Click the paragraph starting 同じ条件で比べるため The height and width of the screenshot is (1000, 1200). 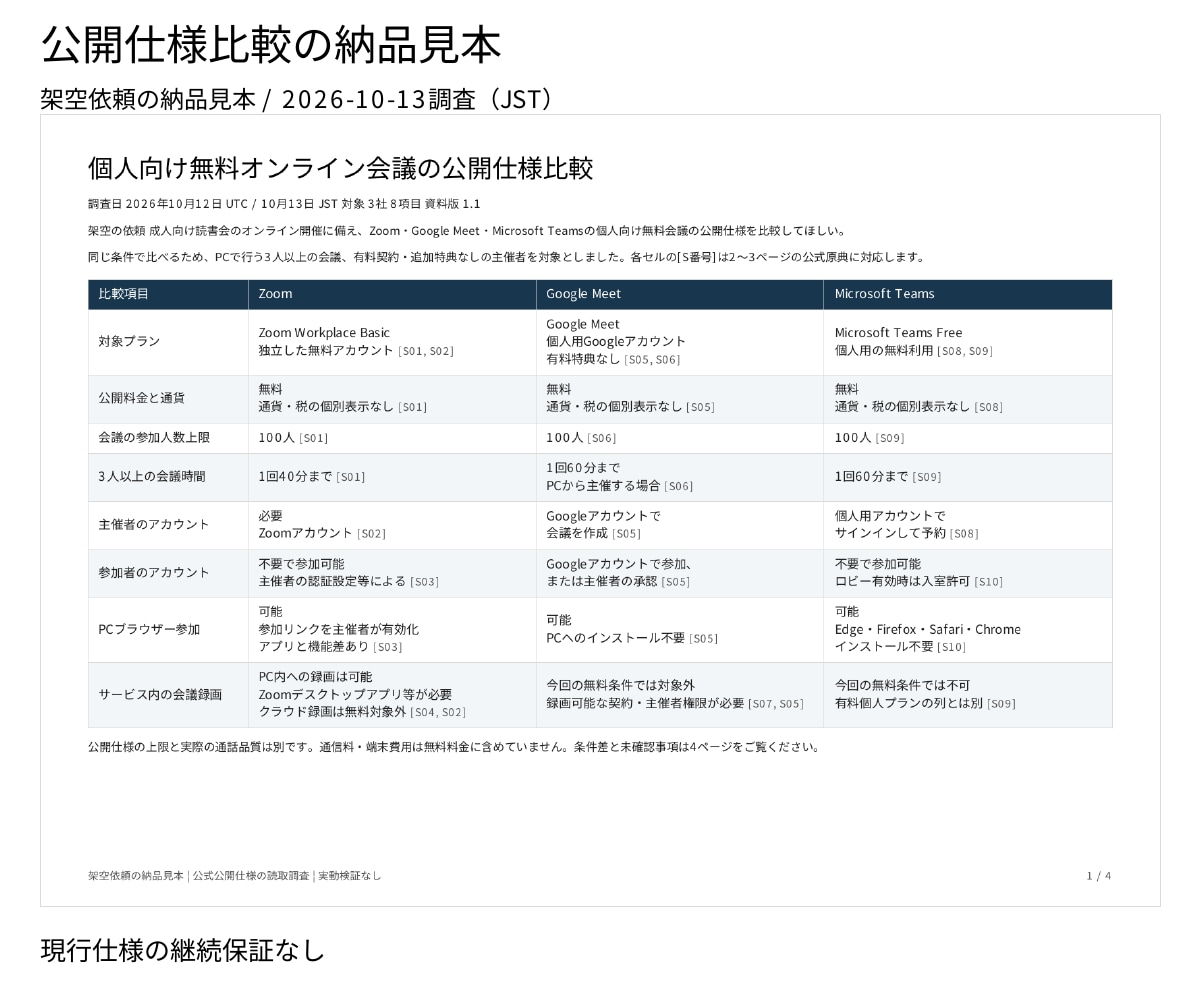pyautogui.click(x=507, y=257)
